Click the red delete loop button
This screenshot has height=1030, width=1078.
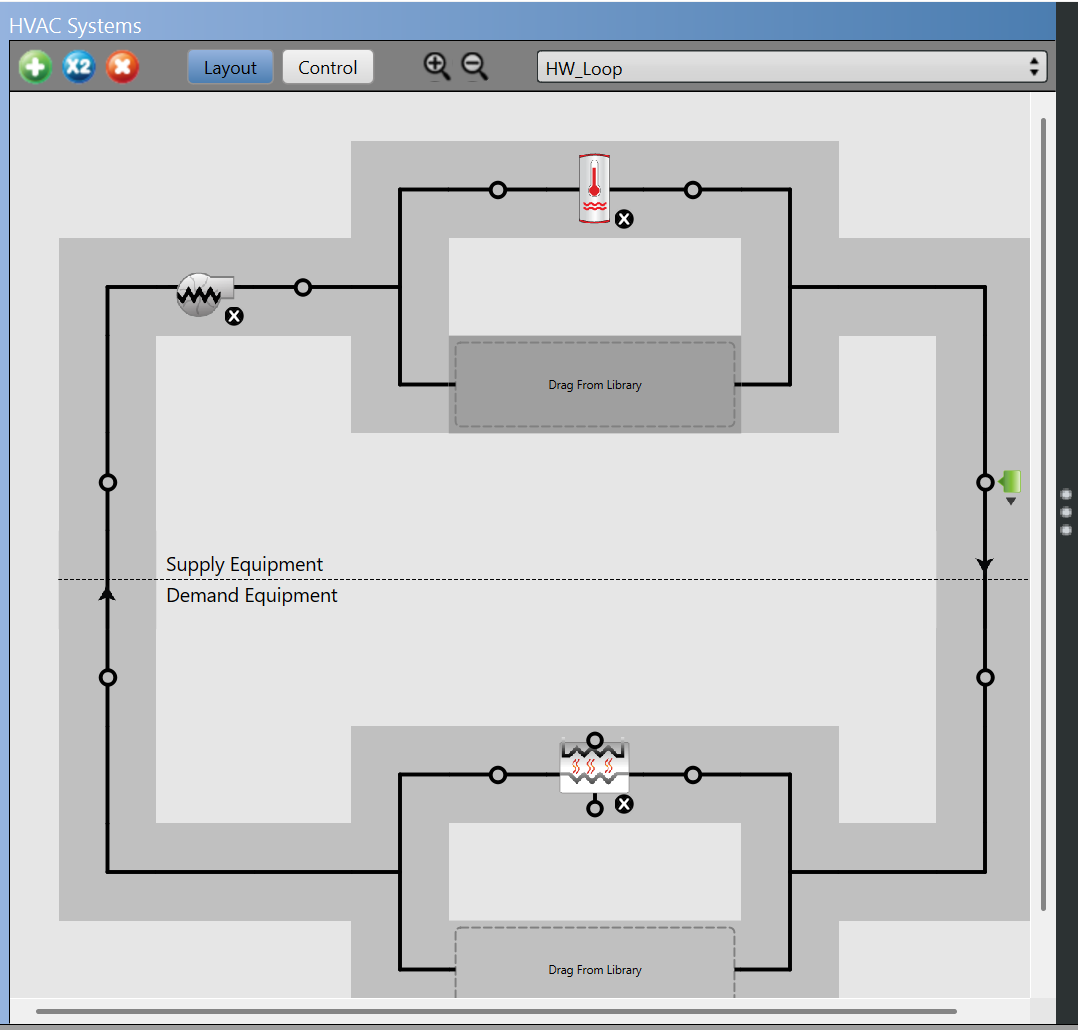(122, 68)
